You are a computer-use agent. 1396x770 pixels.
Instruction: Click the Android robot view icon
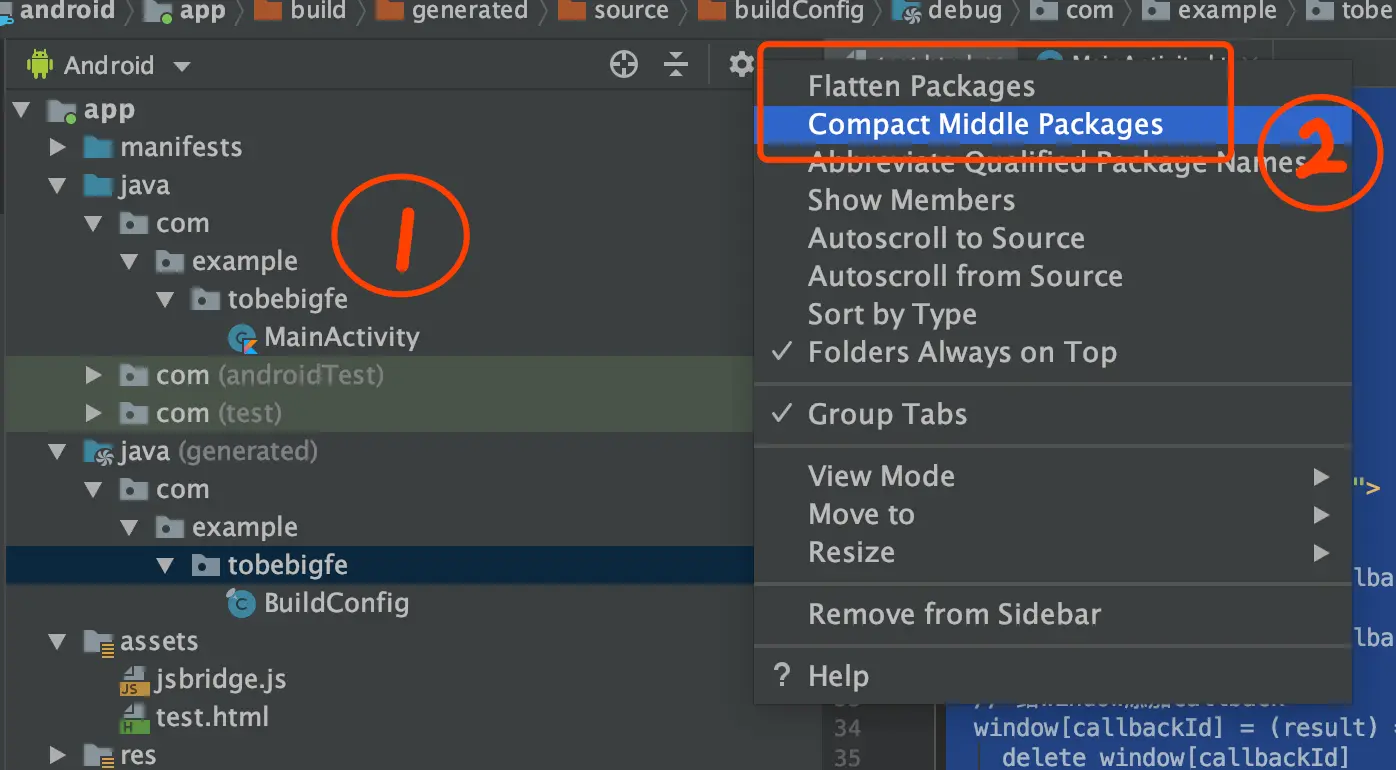(x=40, y=66)
